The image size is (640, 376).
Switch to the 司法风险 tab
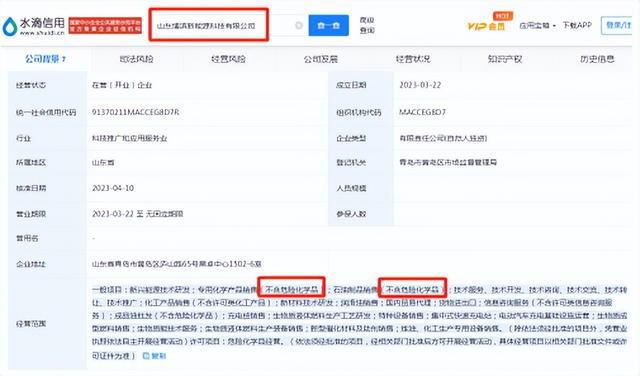(x=136, y=59)
